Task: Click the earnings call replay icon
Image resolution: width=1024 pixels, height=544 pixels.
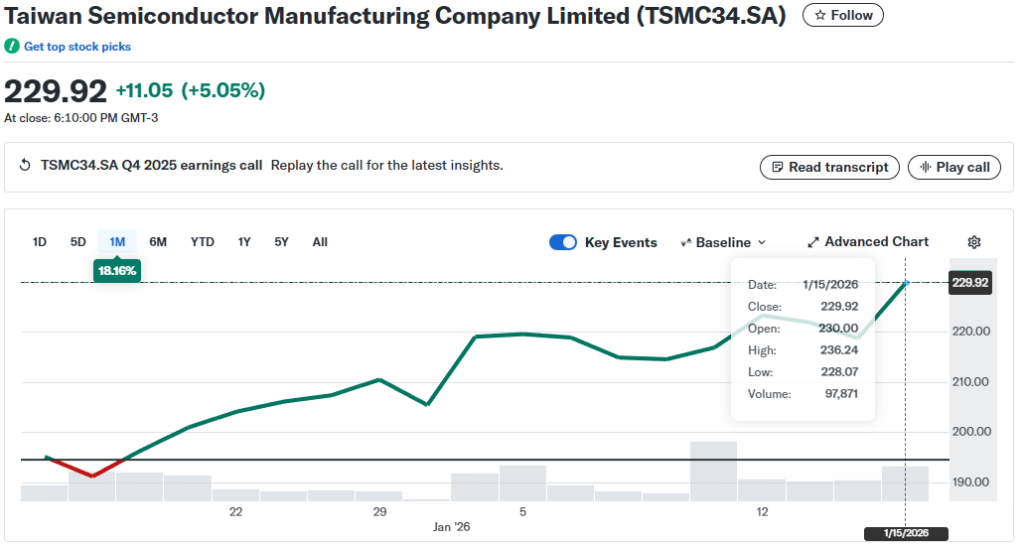Action: click(x=26, y=166)
